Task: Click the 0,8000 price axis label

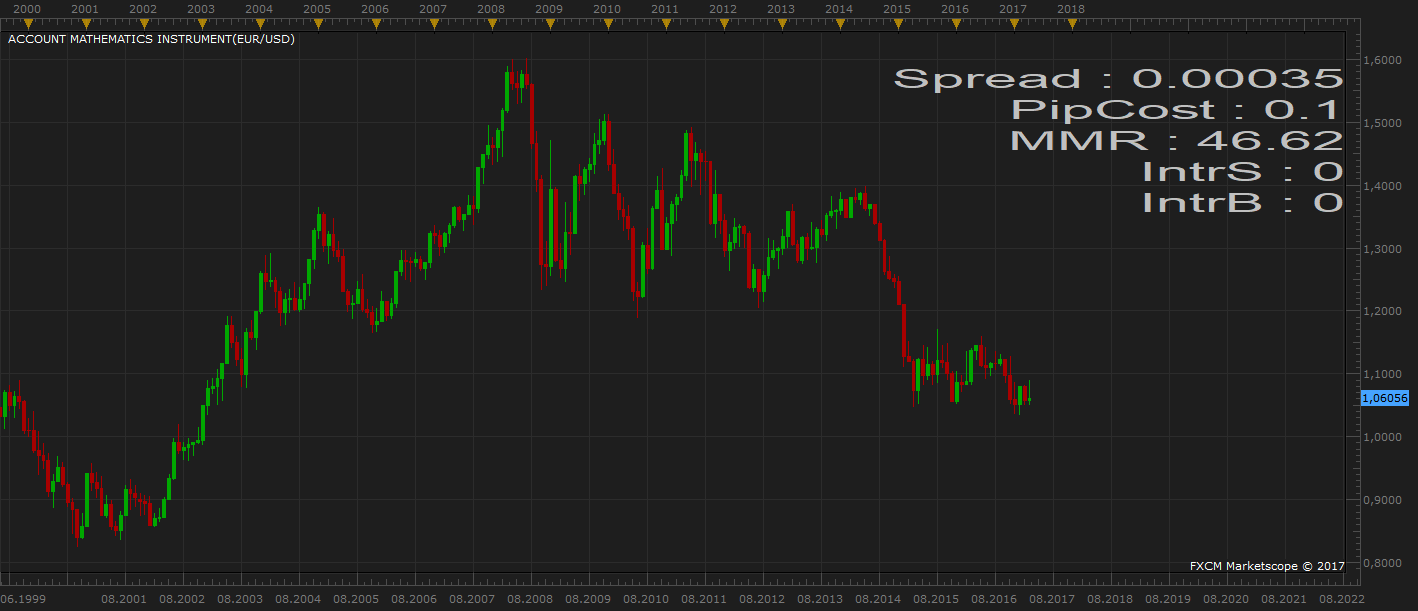Action: [x=1381, y=563]
